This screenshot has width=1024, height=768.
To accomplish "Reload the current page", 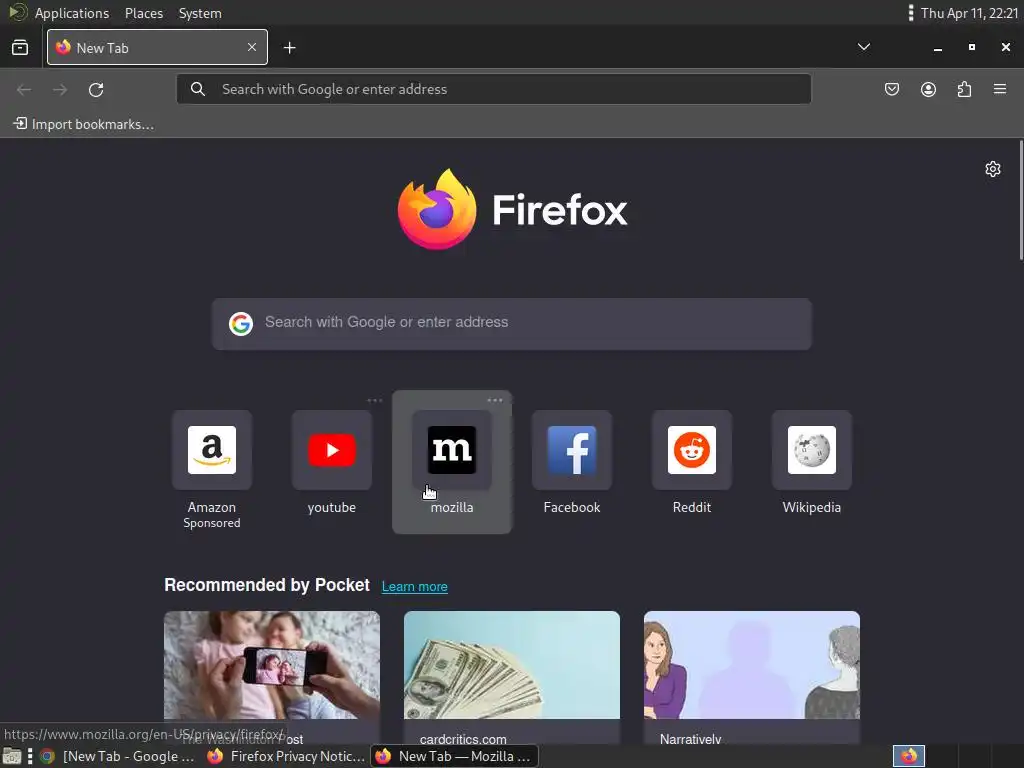I will click(96, 89).
